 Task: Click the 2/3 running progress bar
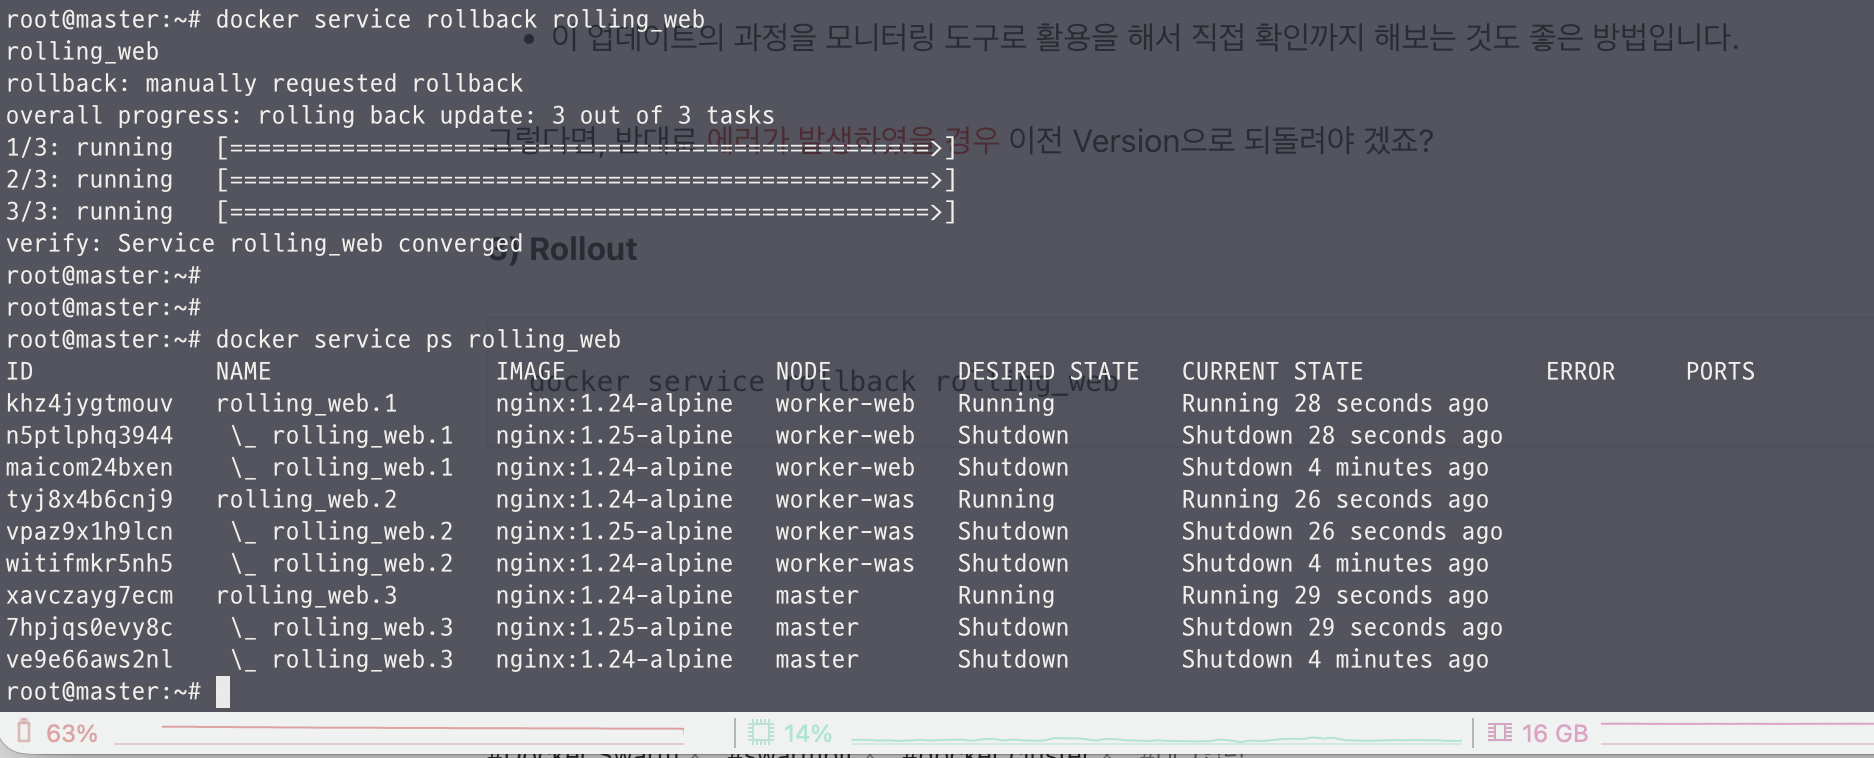coord(587,180)
